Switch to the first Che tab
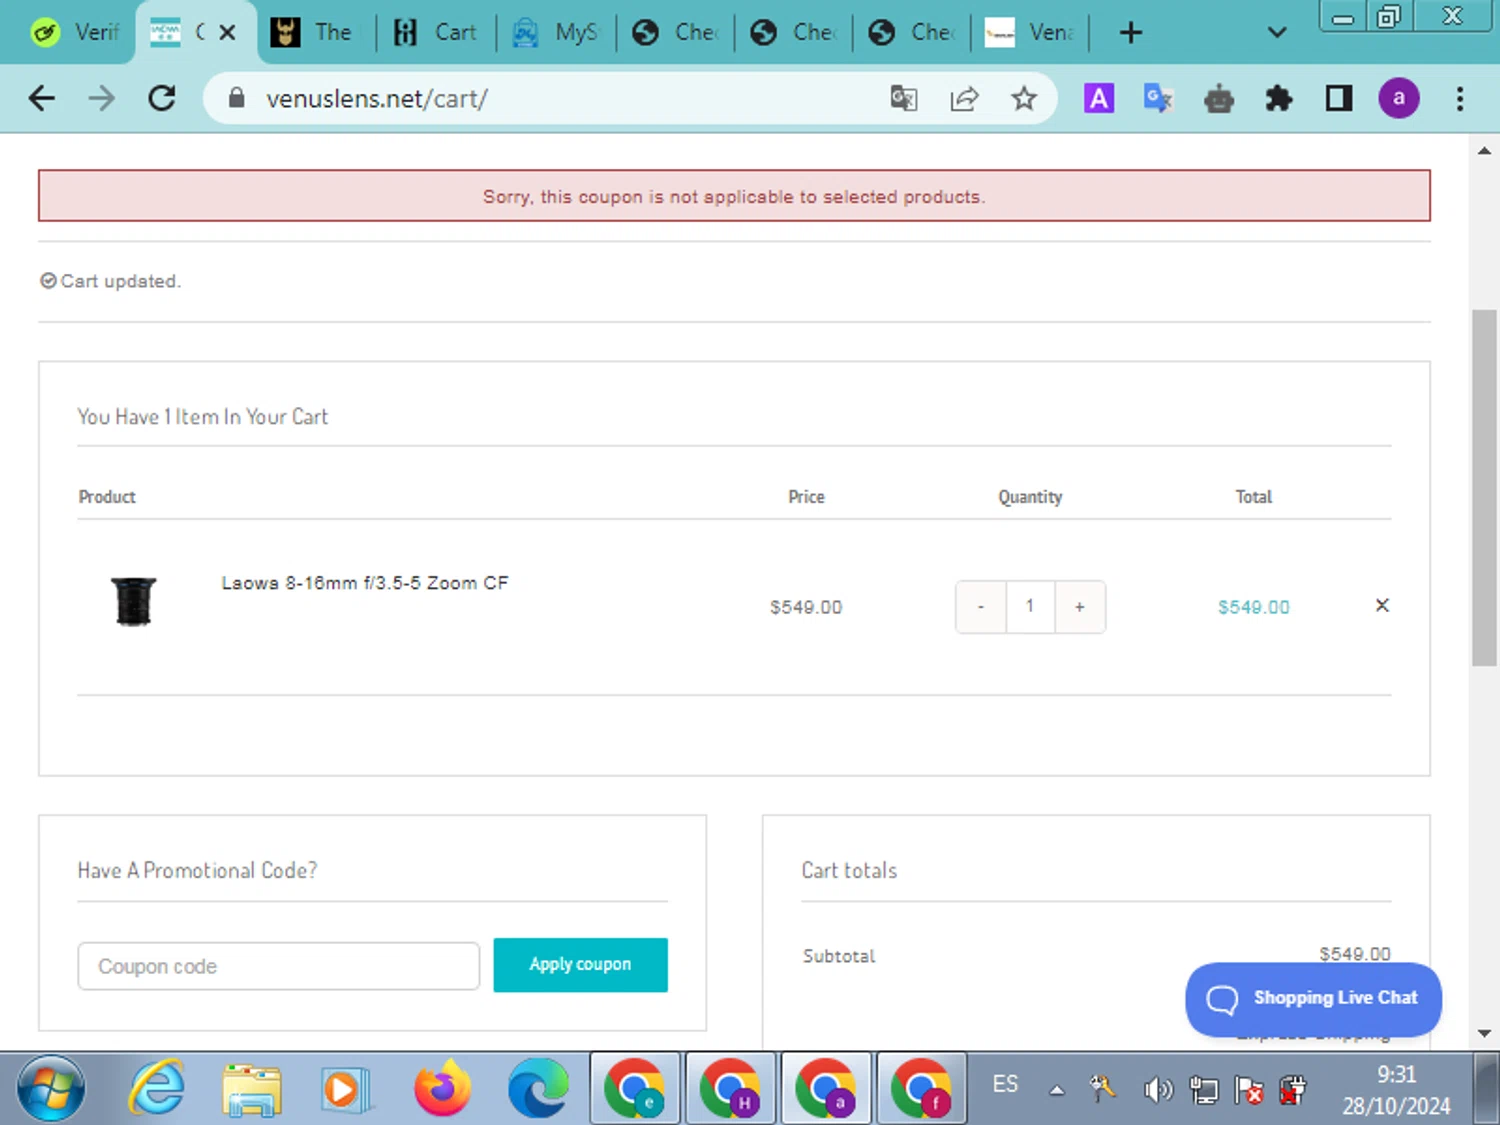This screenshot has height=1125, width=1500. coord(675,33)
